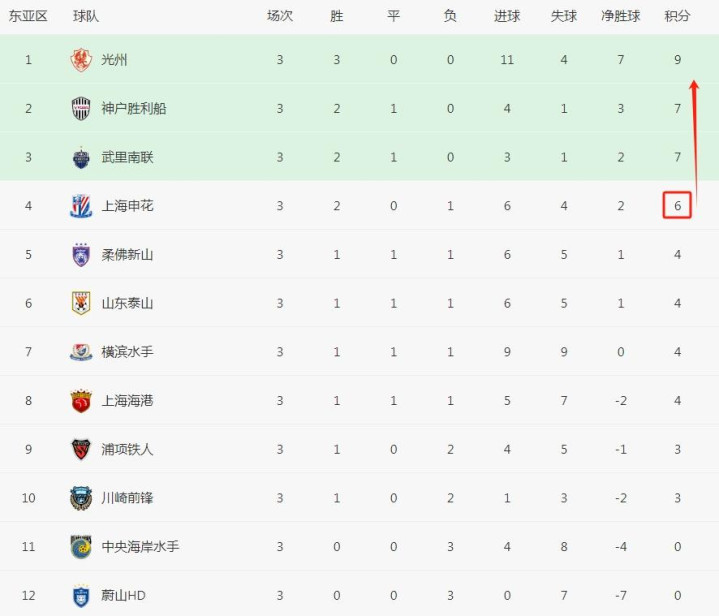Select the 积分 column header
Screen dimensions: 719x616
[x=677, y=16]
